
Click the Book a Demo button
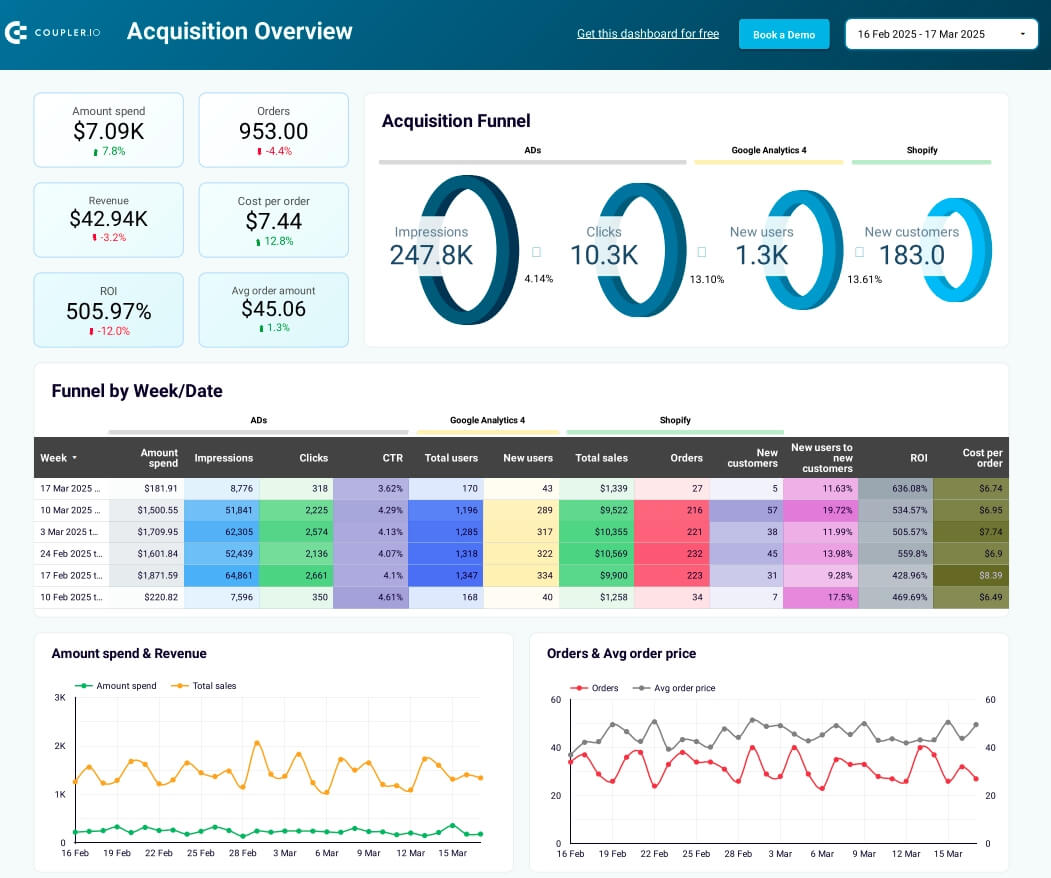(x=784, y=34)
